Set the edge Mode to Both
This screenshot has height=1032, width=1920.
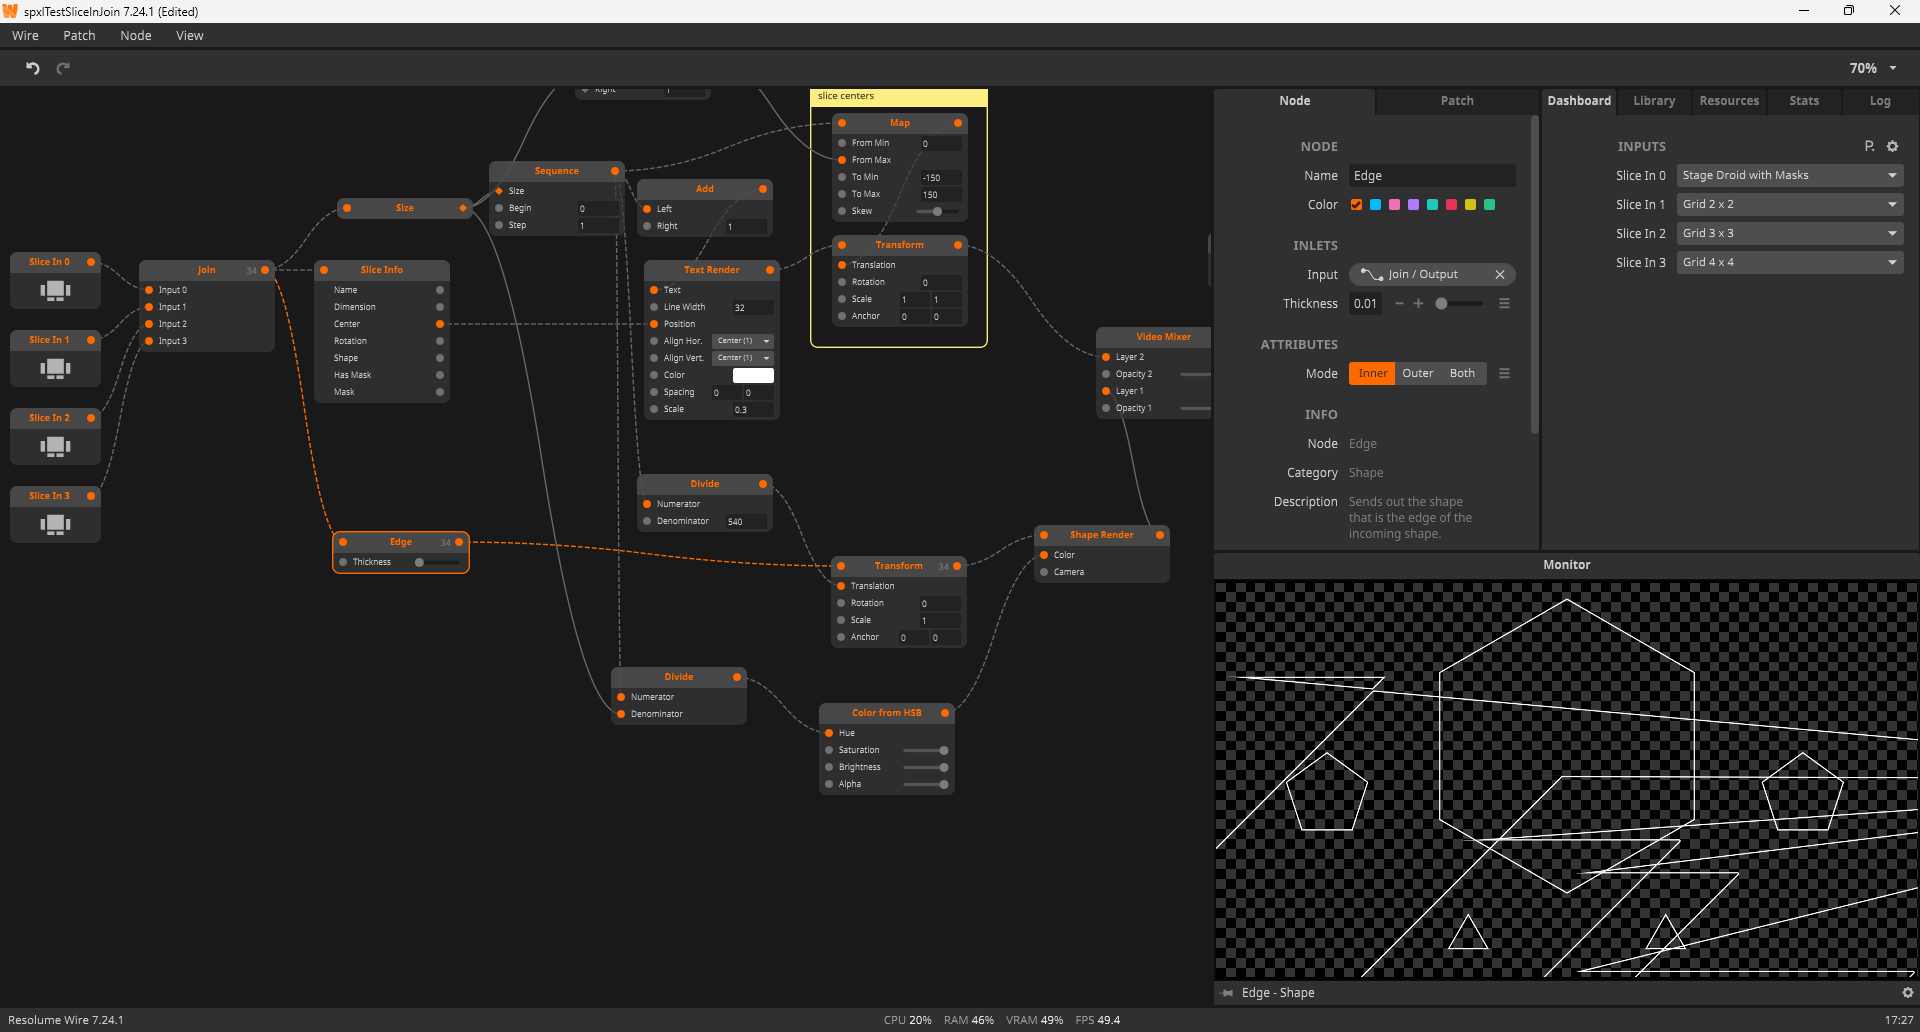click(1462, 374)
